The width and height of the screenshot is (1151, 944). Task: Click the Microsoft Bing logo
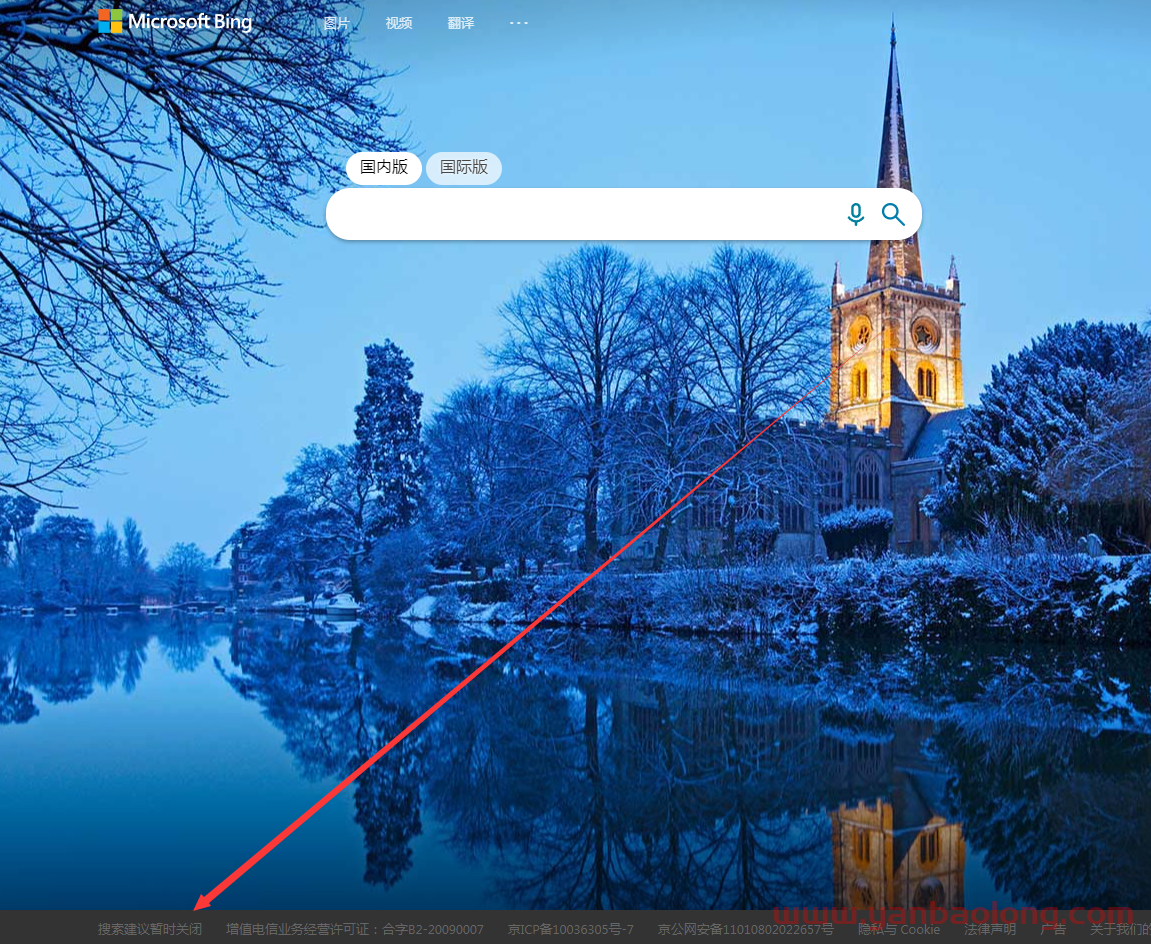pos(175,21)
